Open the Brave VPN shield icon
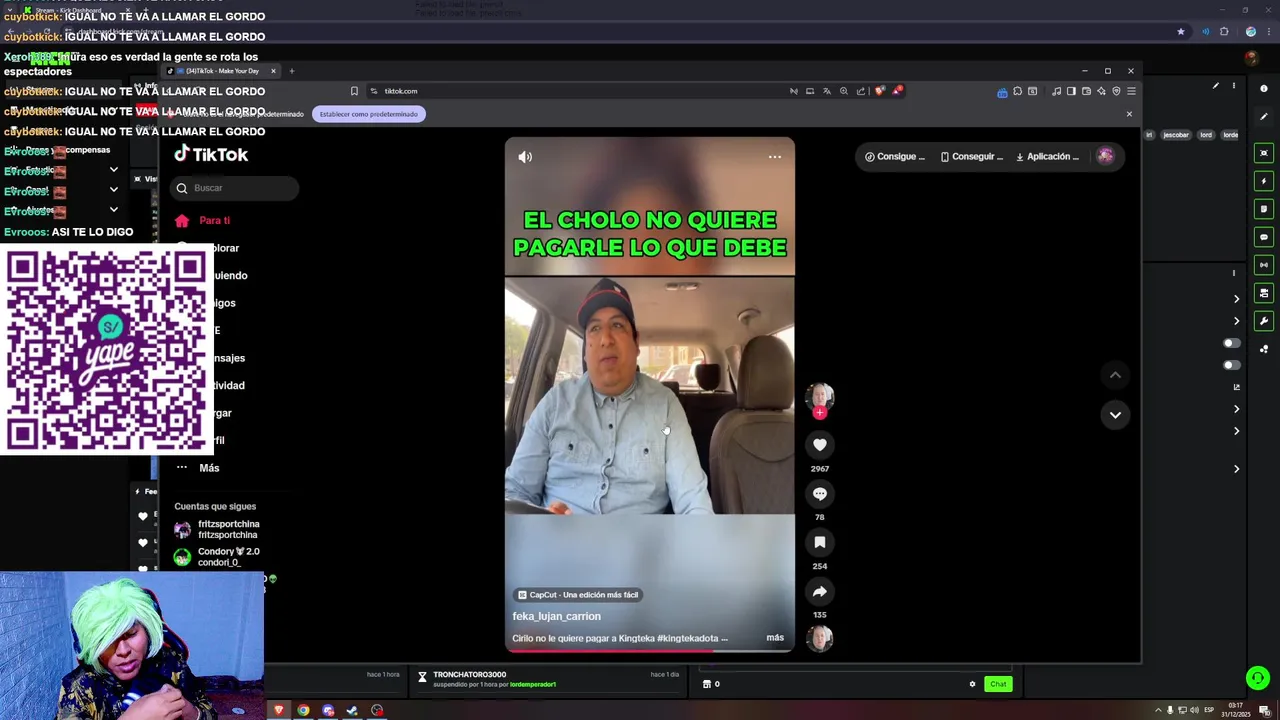 (x=1116, y=91)
